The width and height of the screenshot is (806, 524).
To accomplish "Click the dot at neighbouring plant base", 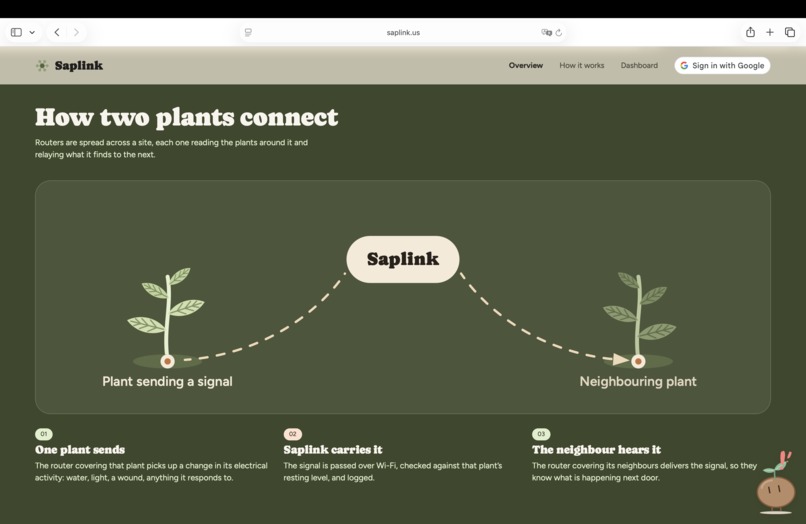I will click(x=638, y=362).
